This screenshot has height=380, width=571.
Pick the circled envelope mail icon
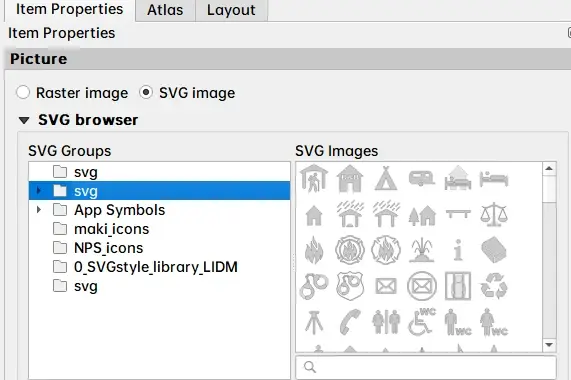click(422, 286)
